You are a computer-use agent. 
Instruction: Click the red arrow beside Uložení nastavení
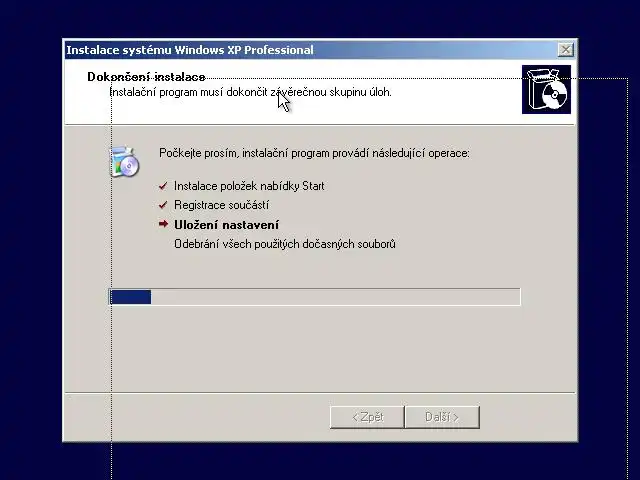click(x=163, y=224)
